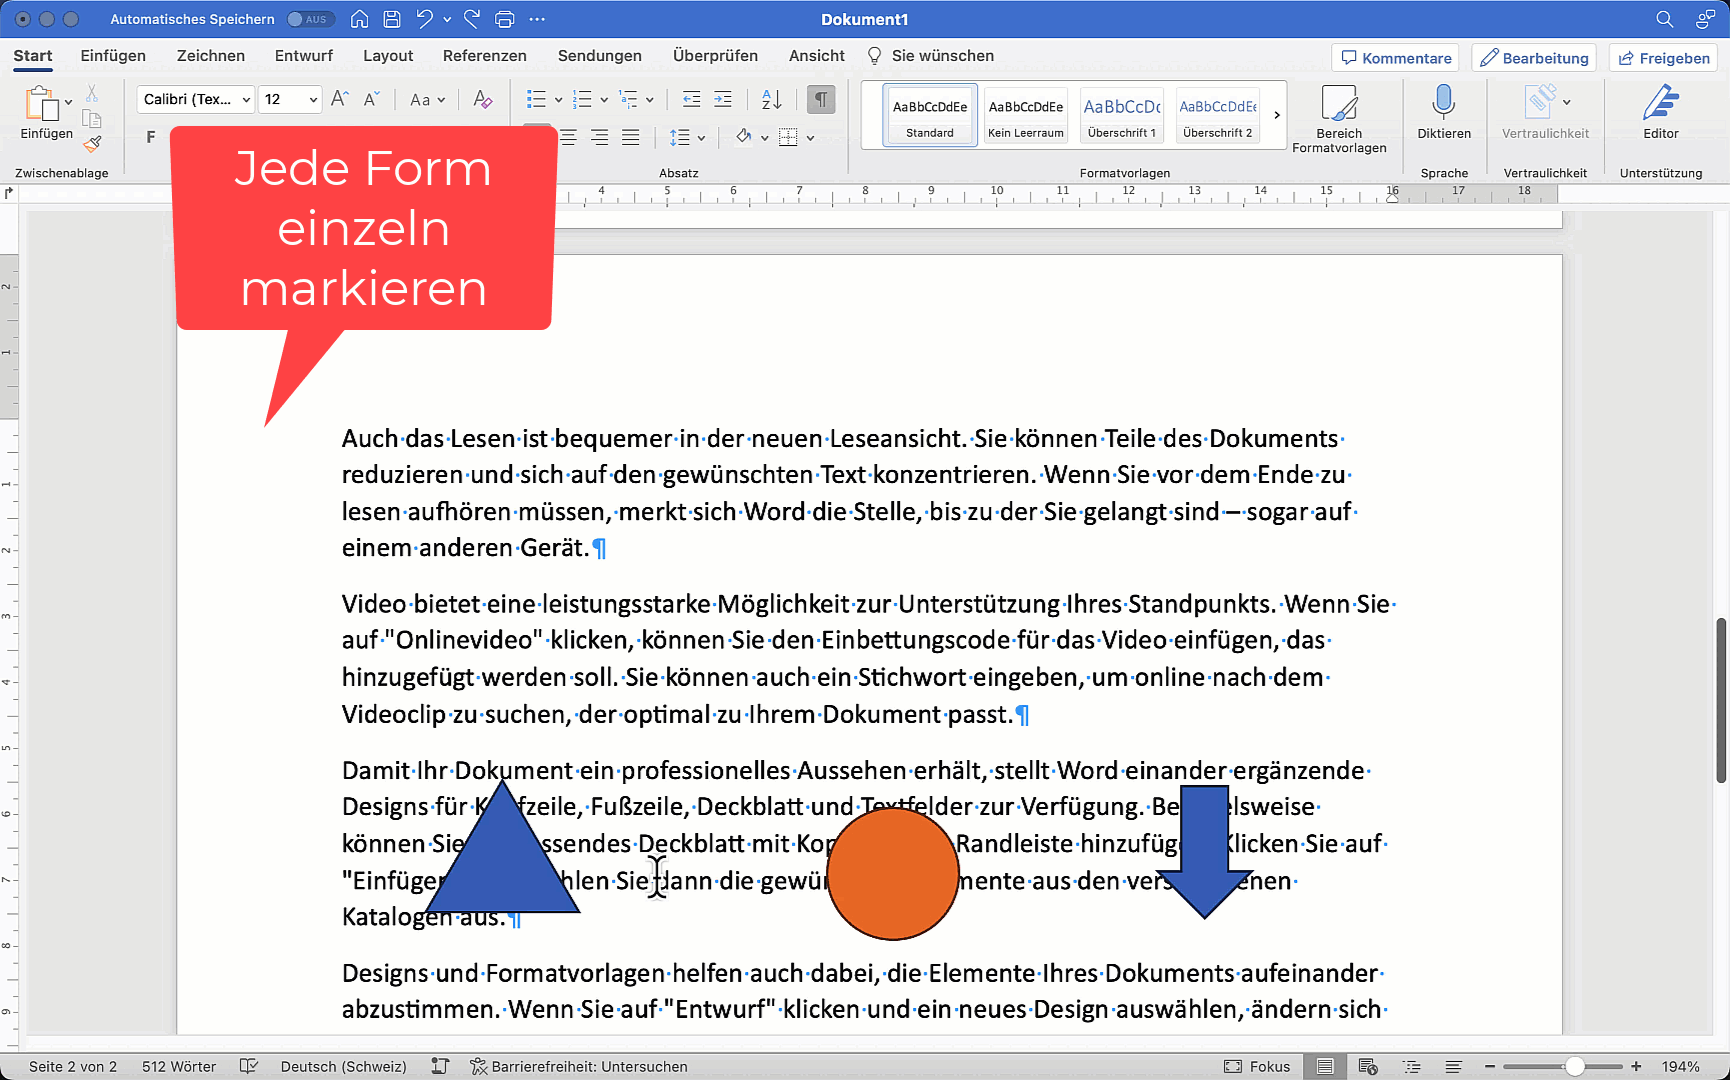Open the font name dropdown
This screenshot has height=1080, width=1730.
click(246, 99)
